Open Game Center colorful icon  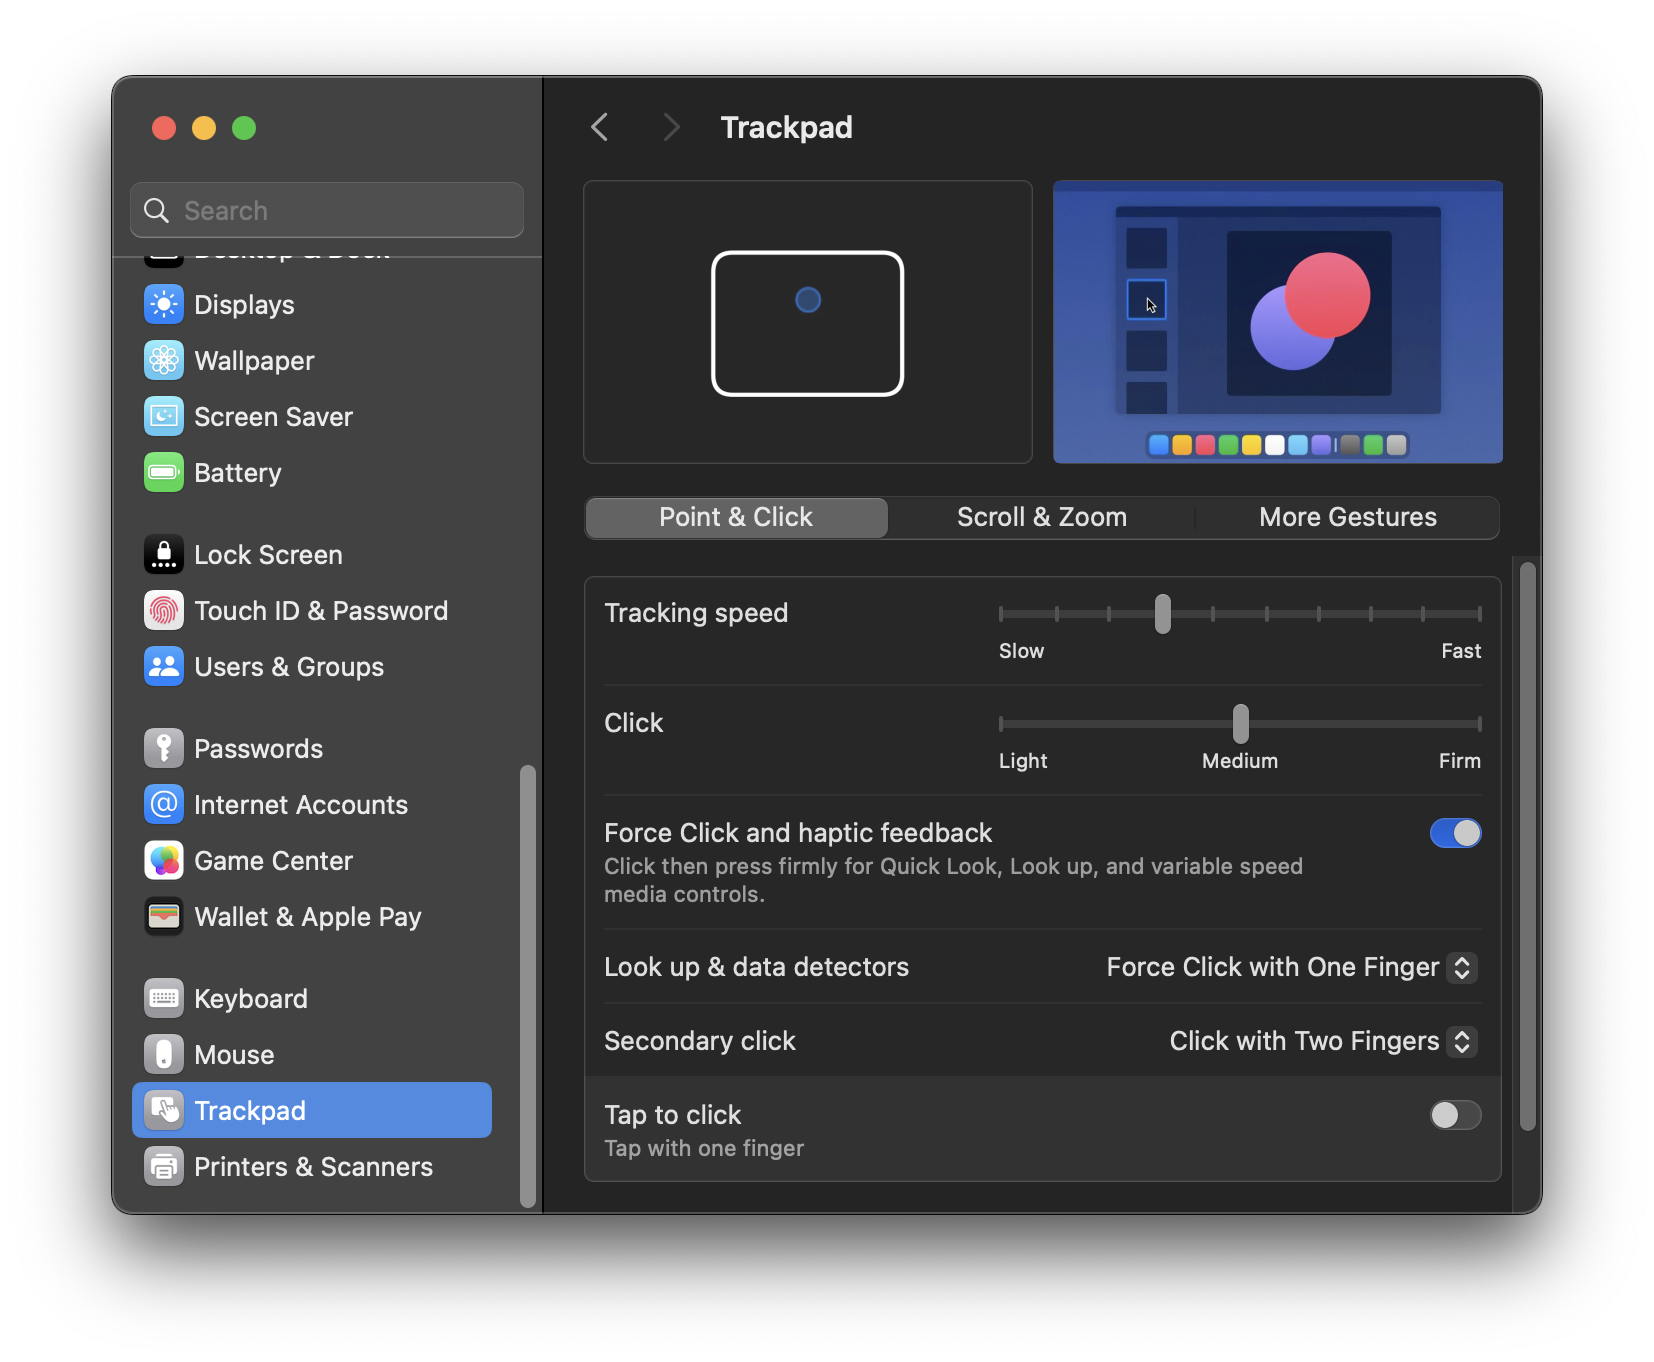coord(164,861)
